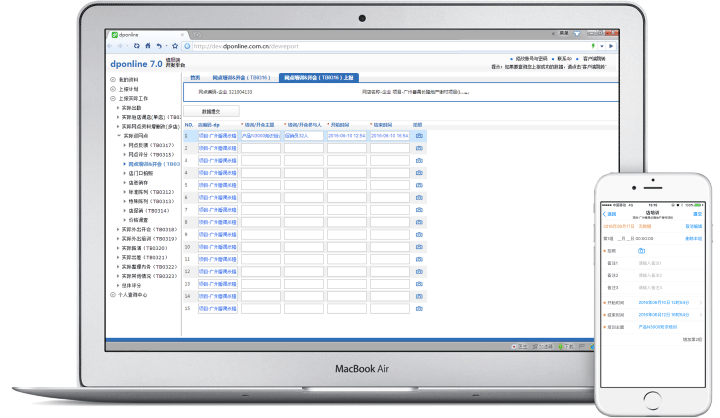720x418 pixels.
Task: Click the green lightning icon in address bar
Action: 593,46
